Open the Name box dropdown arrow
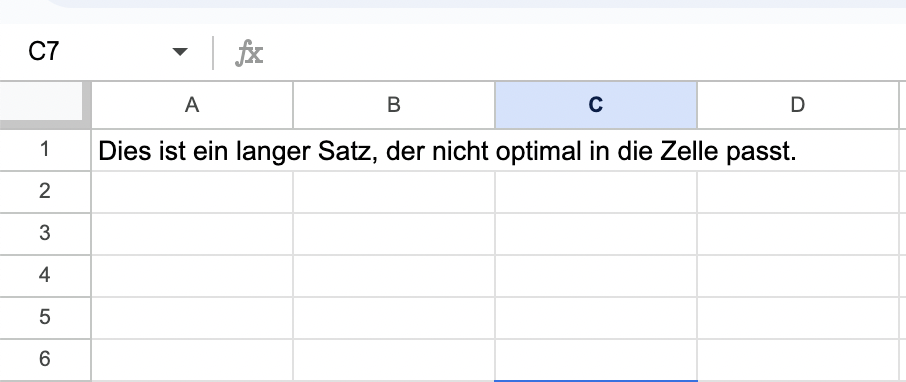 click(x=180, y=52)
